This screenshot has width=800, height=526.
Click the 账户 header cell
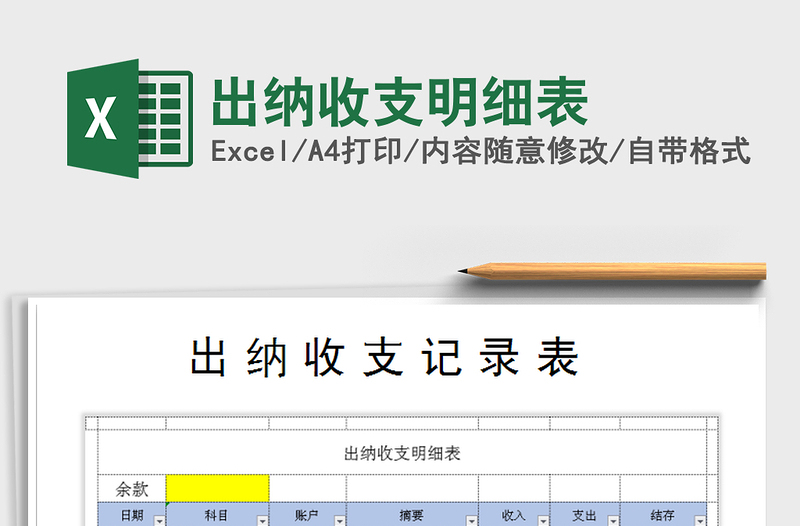click(x=308, y=514)
